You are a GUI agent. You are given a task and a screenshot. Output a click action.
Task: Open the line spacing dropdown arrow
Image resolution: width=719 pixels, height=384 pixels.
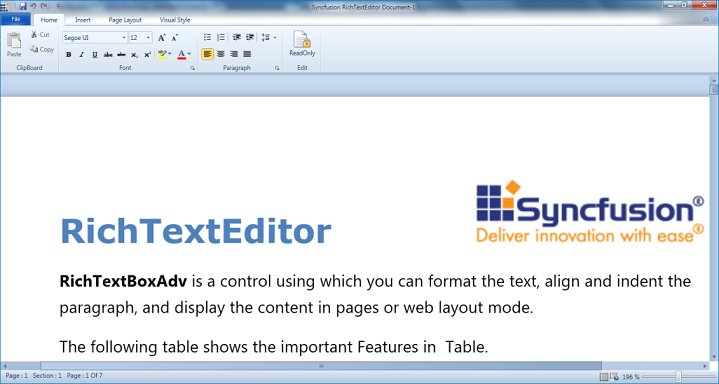click(275, 38)
